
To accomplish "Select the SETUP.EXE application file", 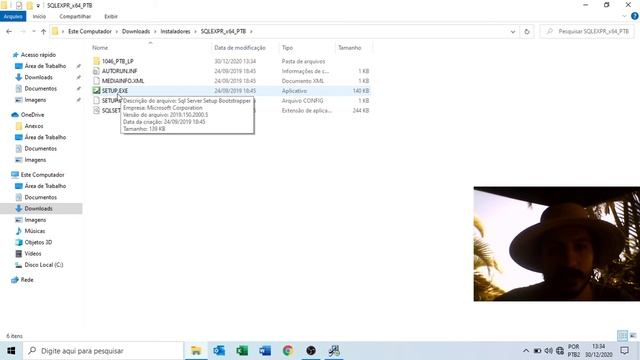I will pyautogui.click(x=115, y=91).
